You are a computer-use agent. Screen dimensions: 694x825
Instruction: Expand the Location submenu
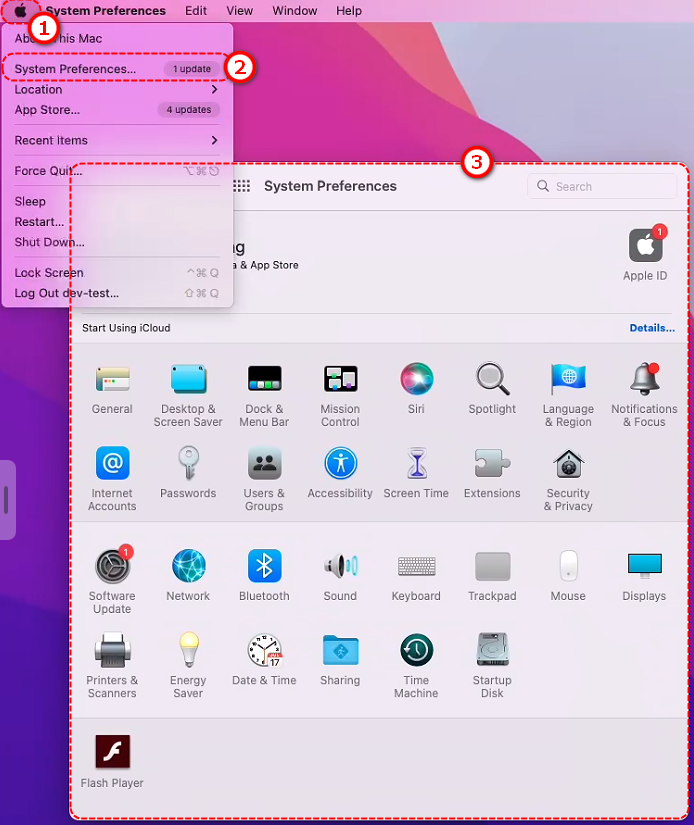[x=117, y=89]
